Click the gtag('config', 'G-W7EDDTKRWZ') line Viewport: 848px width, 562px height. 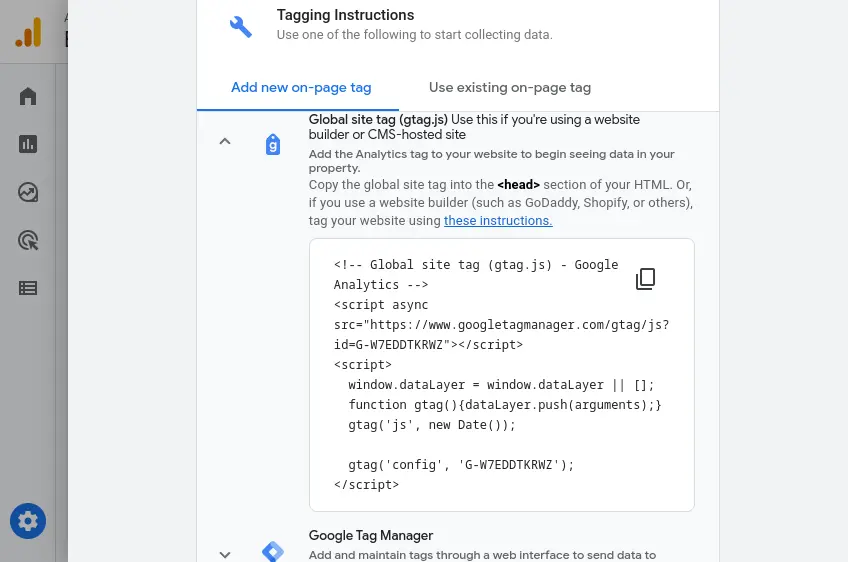tap(461, 465)
